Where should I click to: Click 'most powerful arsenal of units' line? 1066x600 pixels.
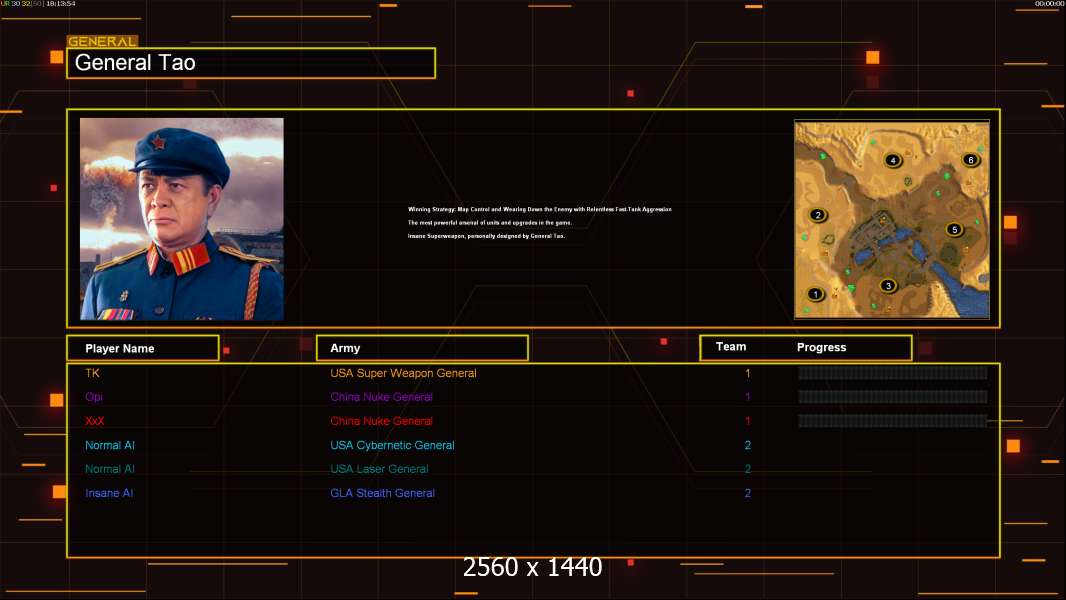[489, 223]
